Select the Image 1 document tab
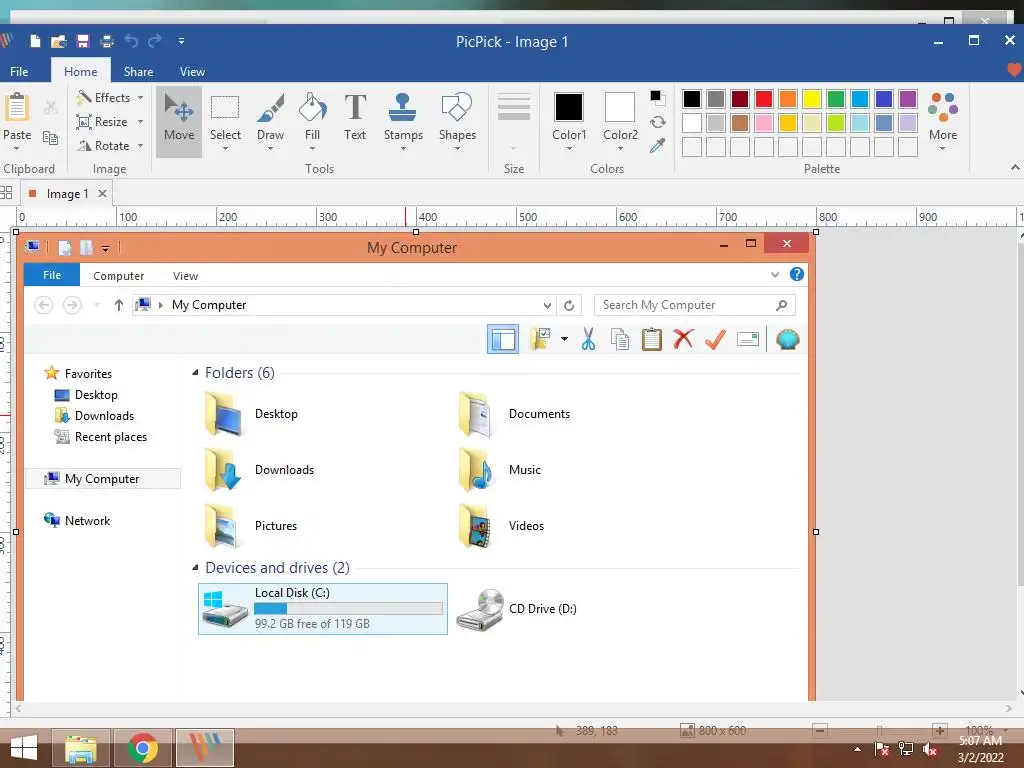The image size is (1024, 768). pyautogui.click(x=67, y=194)
